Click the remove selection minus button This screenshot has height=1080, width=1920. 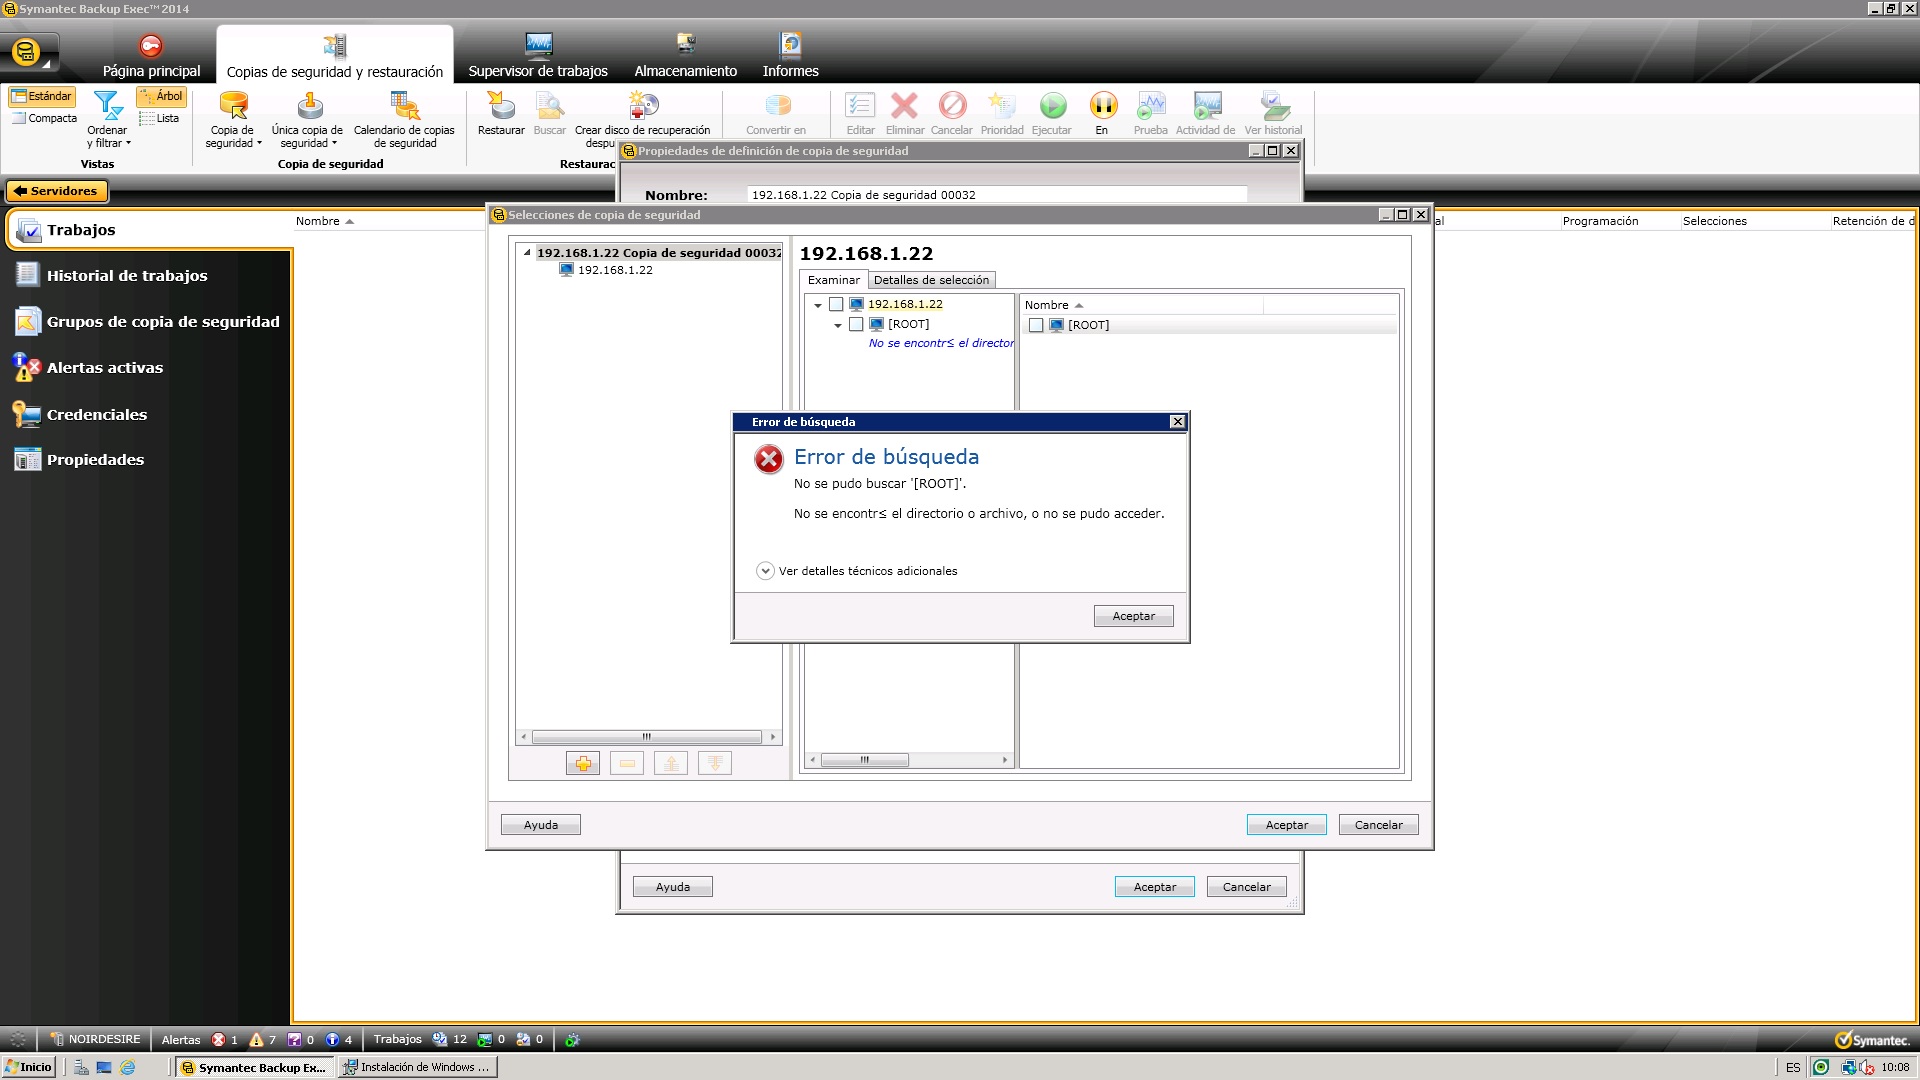tap(627, 764)
